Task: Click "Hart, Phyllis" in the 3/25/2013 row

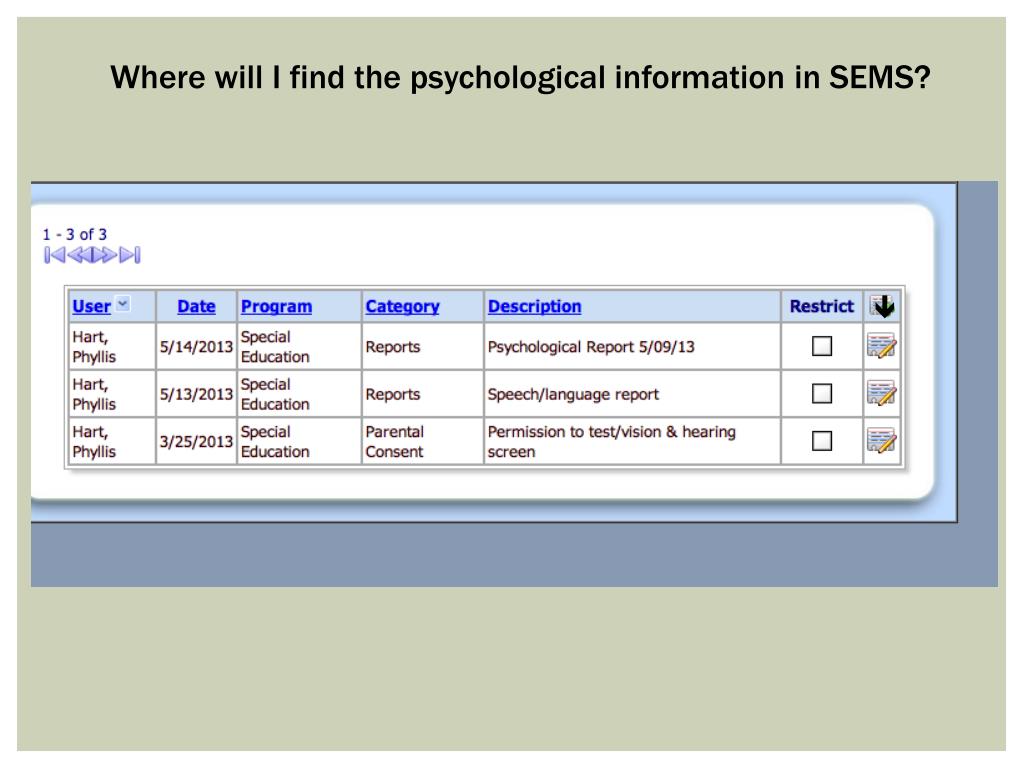Action: (x=94, y=441)
